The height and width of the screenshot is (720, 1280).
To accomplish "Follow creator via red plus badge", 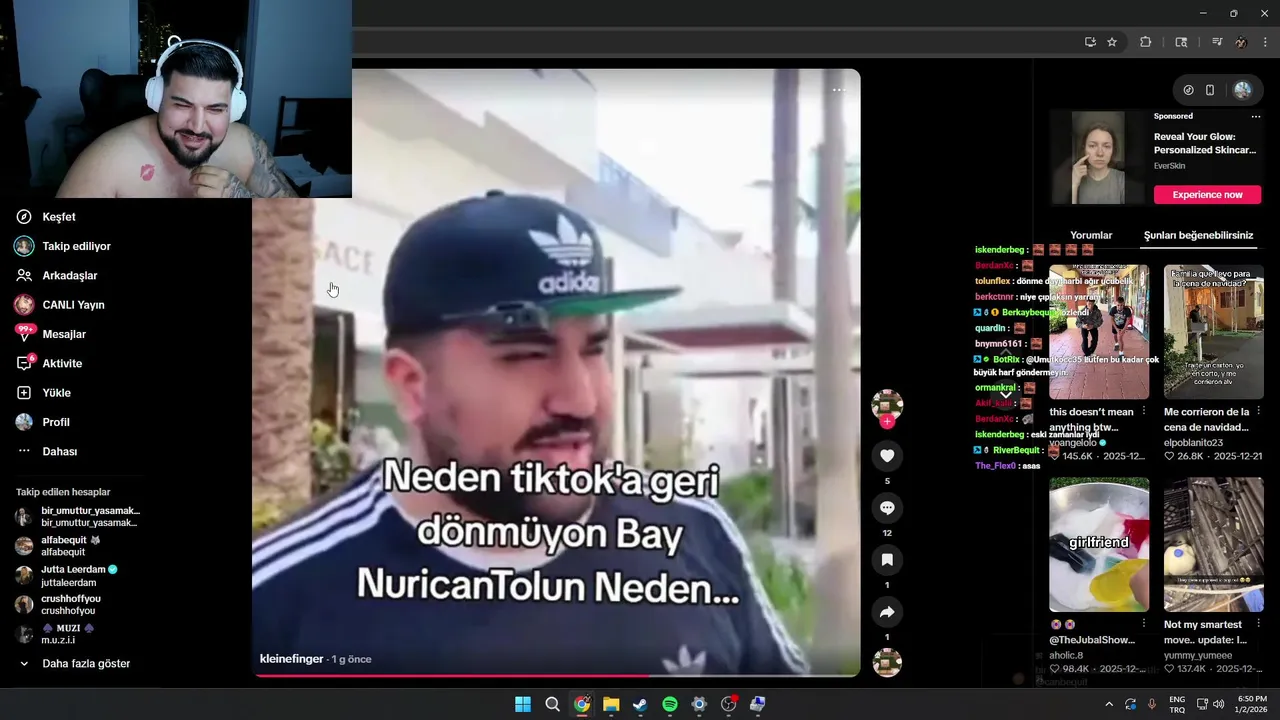I will click(887, 422).
